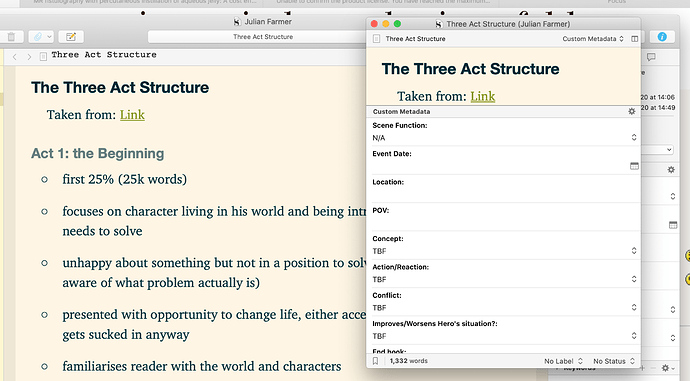Click the paperclip attachment toolbar button
690x381 pixels.
tap(38, 37)
